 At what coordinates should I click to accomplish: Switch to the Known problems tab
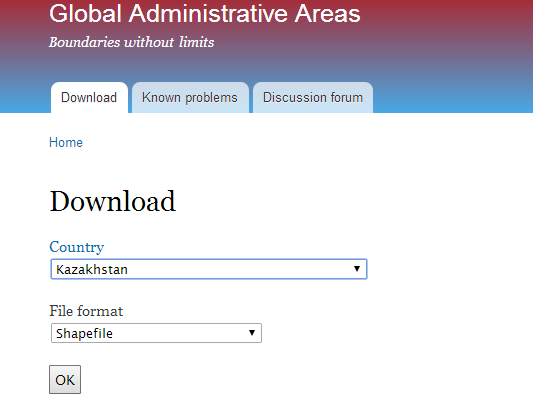pos(190,98)
